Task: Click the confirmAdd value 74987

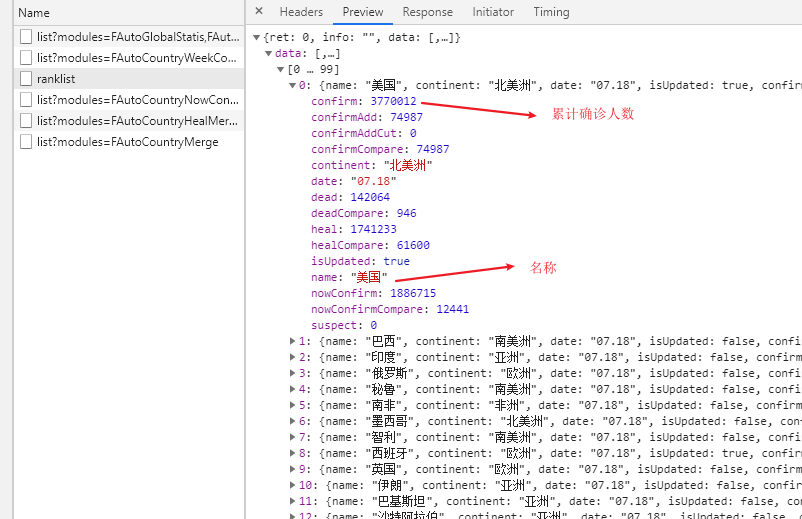Action: tap(407, 117)
